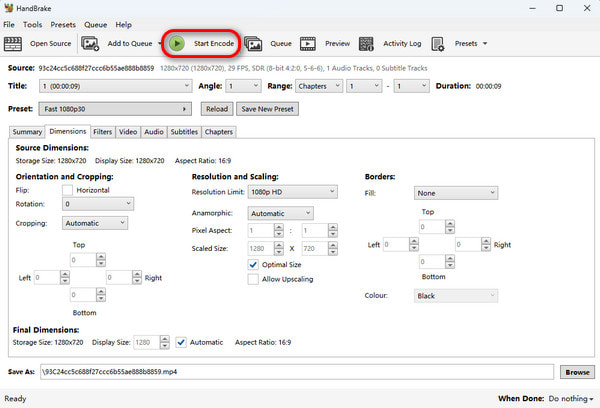The image size is (600, 408).
Task: Increase the Cropping Top value stepper
Action: pos(101,256)
